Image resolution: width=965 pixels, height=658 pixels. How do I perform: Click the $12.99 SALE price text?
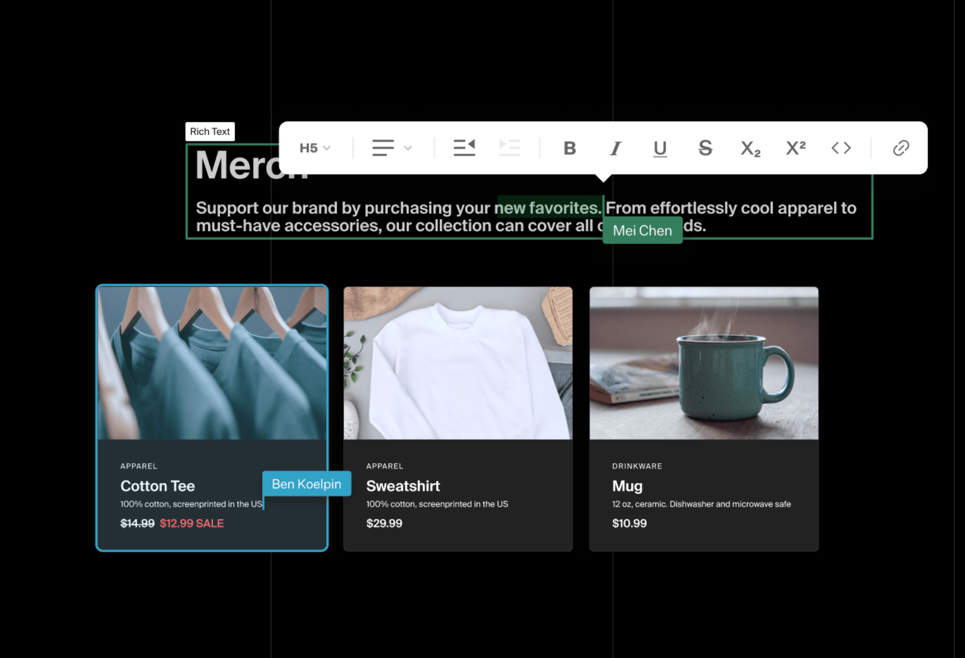click(x=192, y=523)
